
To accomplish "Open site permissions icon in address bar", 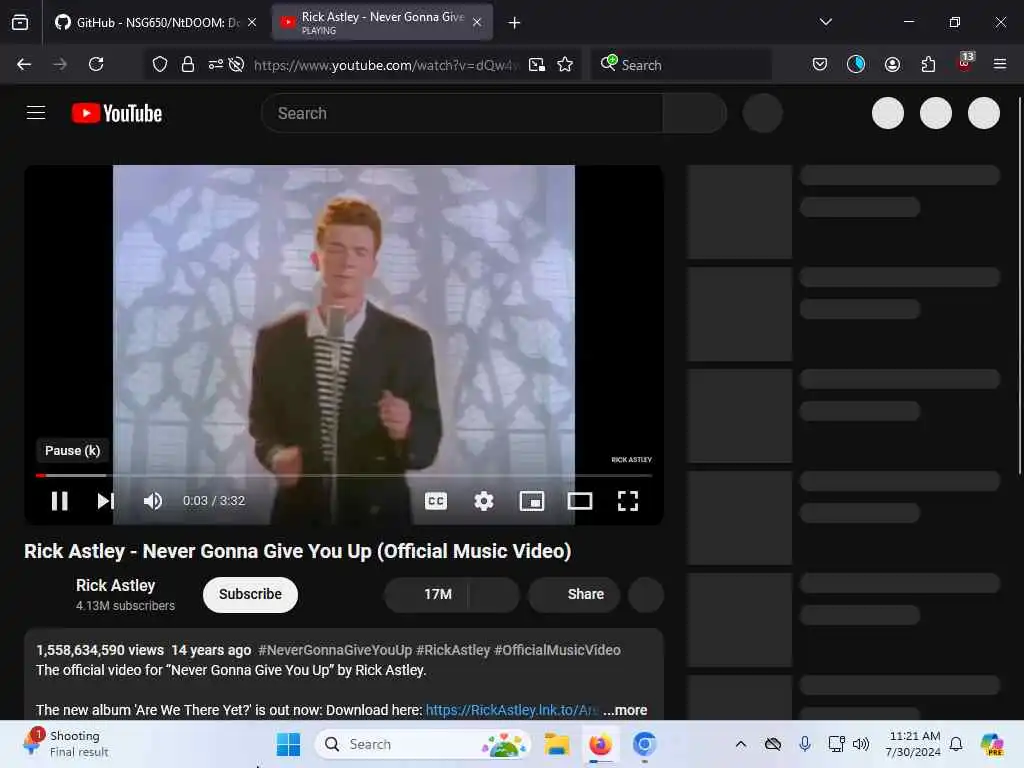I will [x=216, y=64].
